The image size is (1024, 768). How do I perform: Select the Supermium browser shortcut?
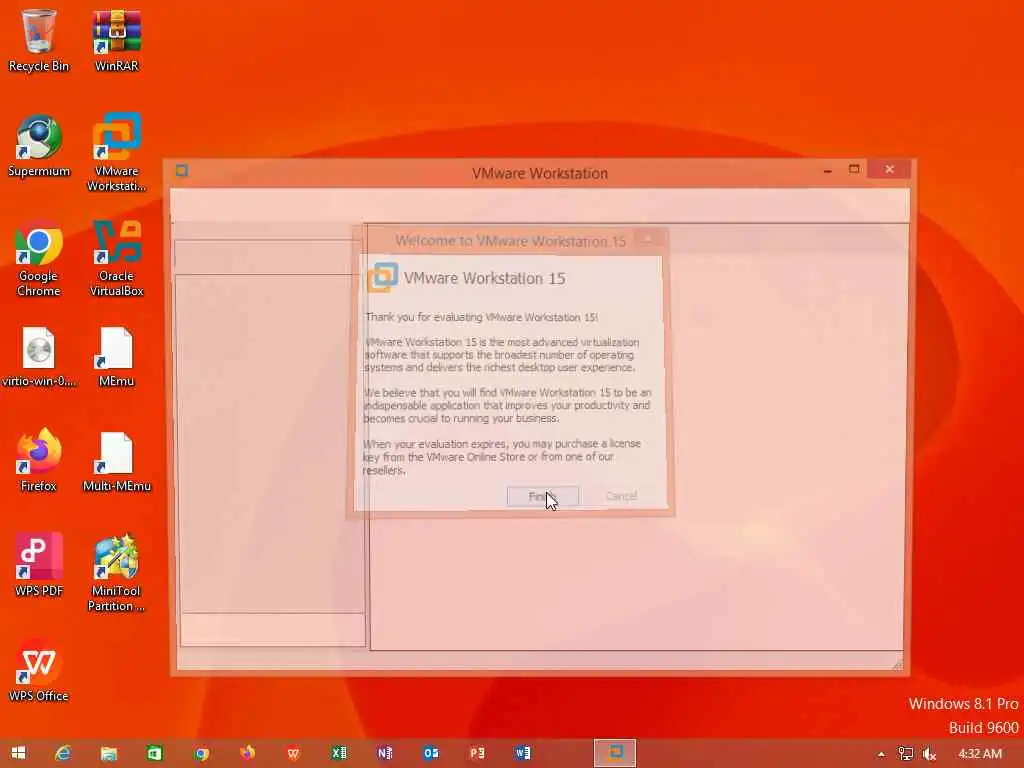click(x=39, y=145)
